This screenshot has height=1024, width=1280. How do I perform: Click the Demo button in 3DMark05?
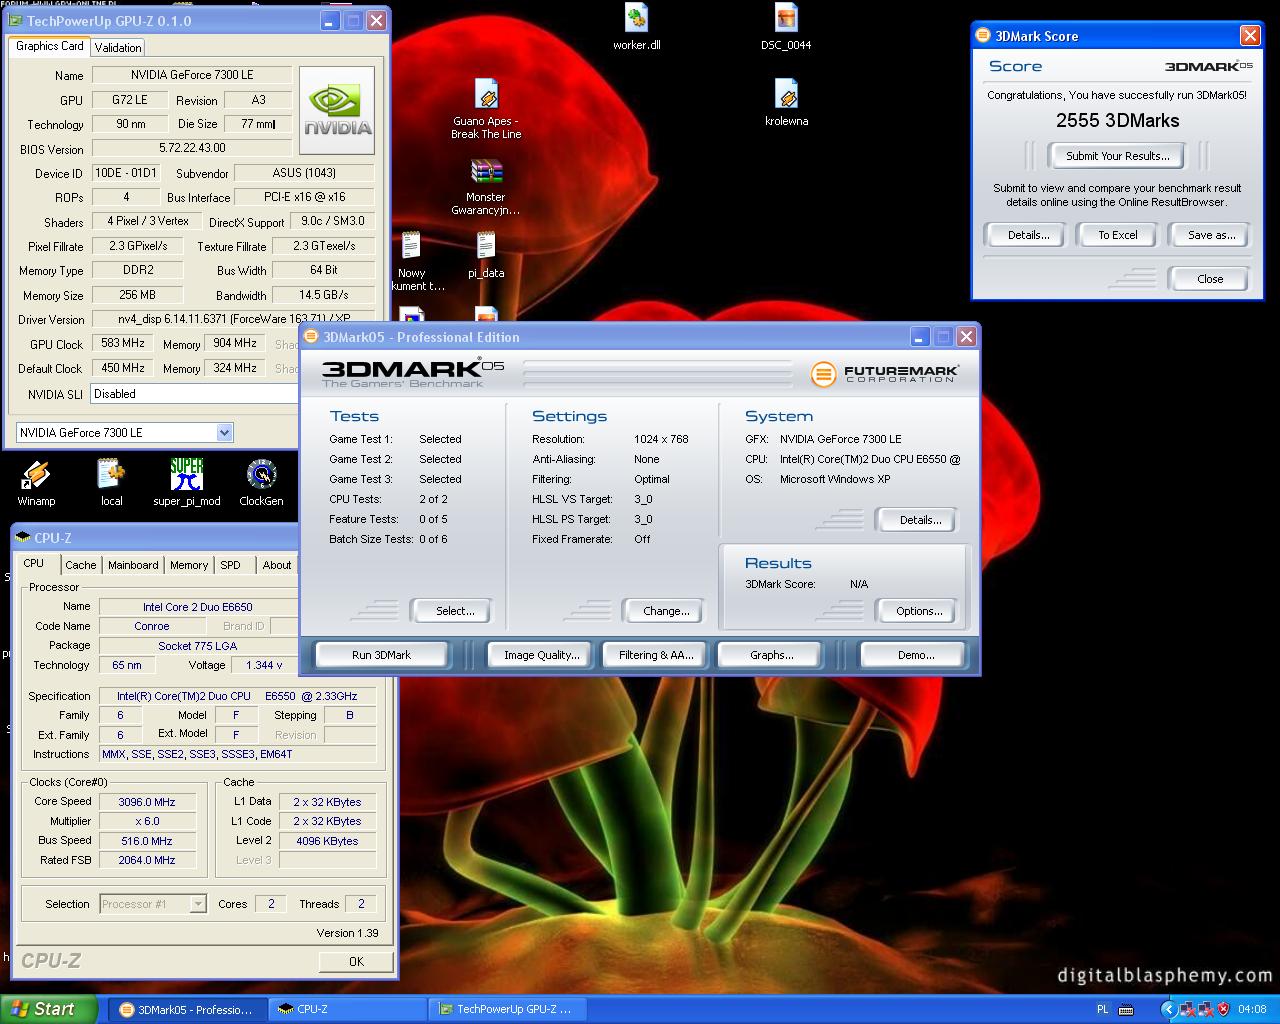tap(912, 655)
